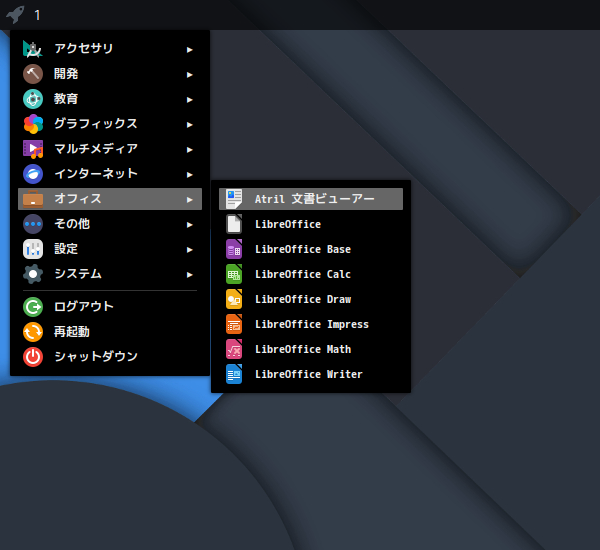The width and height of the screenshot is (600, 550).
Task: Click the Atril document viewer icon
Action: click(234, 199)
